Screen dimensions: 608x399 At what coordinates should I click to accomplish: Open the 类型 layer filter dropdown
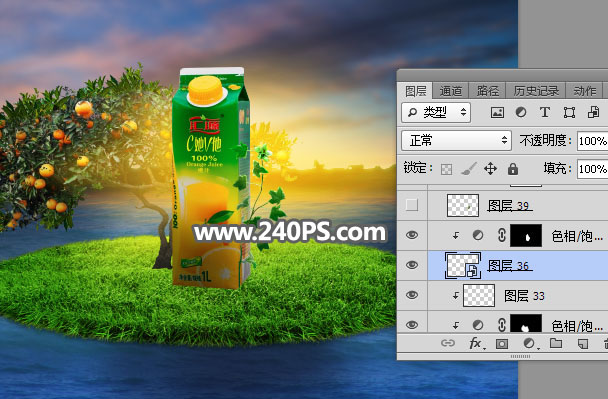point(436,112)
